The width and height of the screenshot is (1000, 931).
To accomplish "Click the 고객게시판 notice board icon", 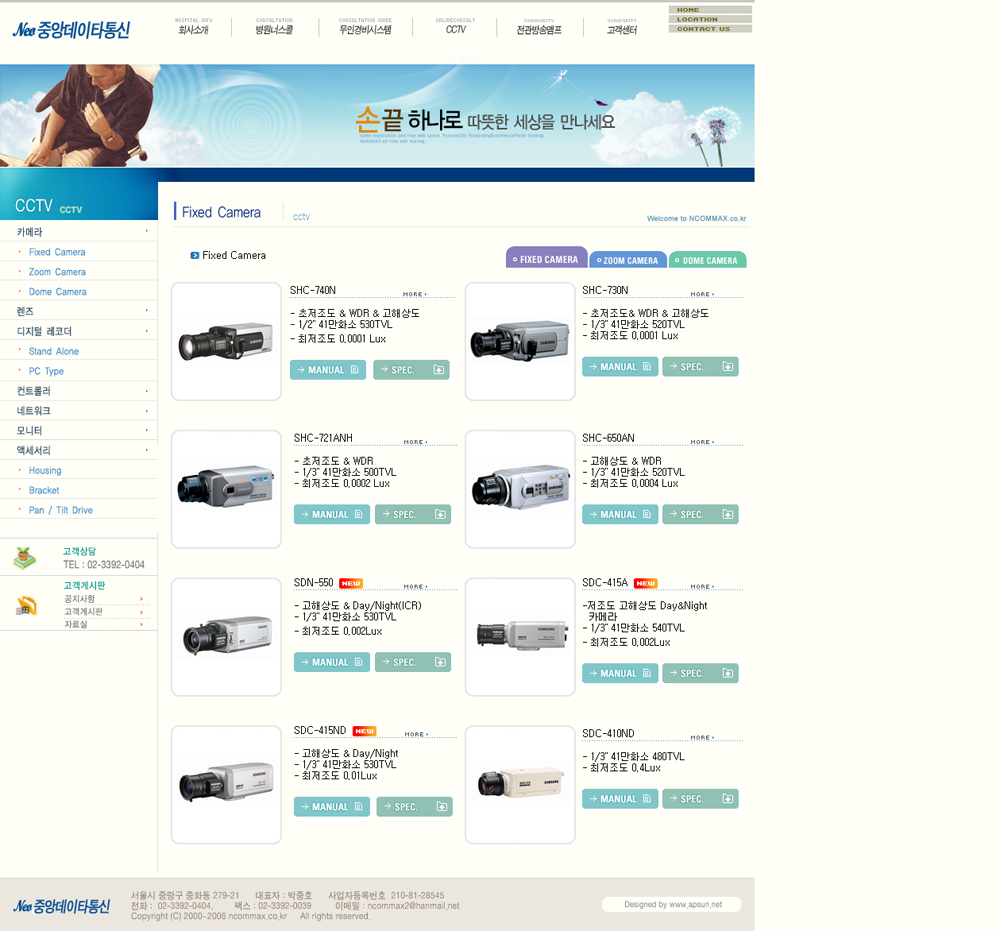I will point(26,605).
